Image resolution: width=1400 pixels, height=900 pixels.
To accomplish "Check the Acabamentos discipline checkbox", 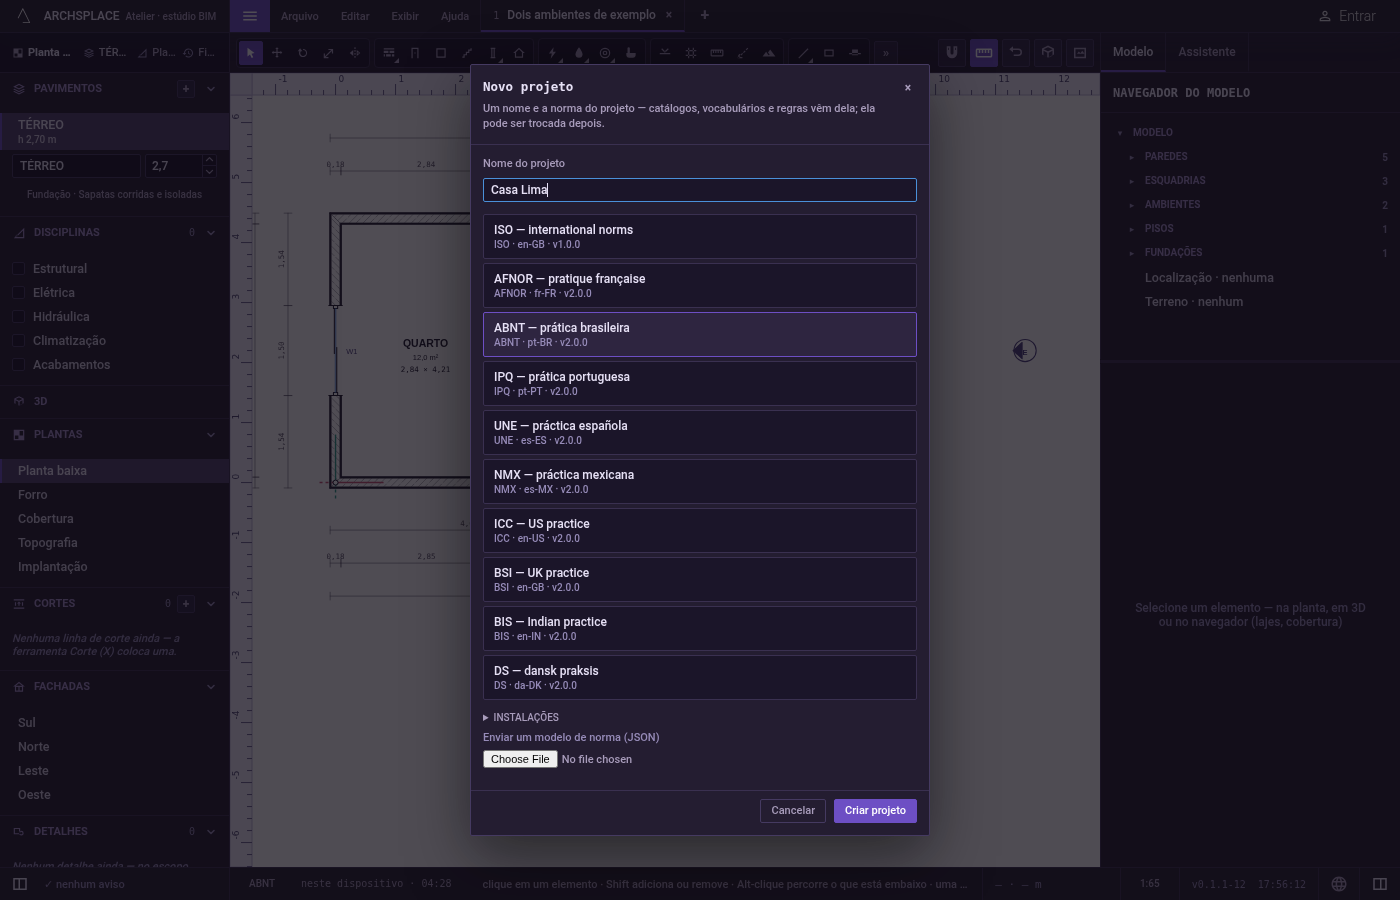I will tap(18, 365).
